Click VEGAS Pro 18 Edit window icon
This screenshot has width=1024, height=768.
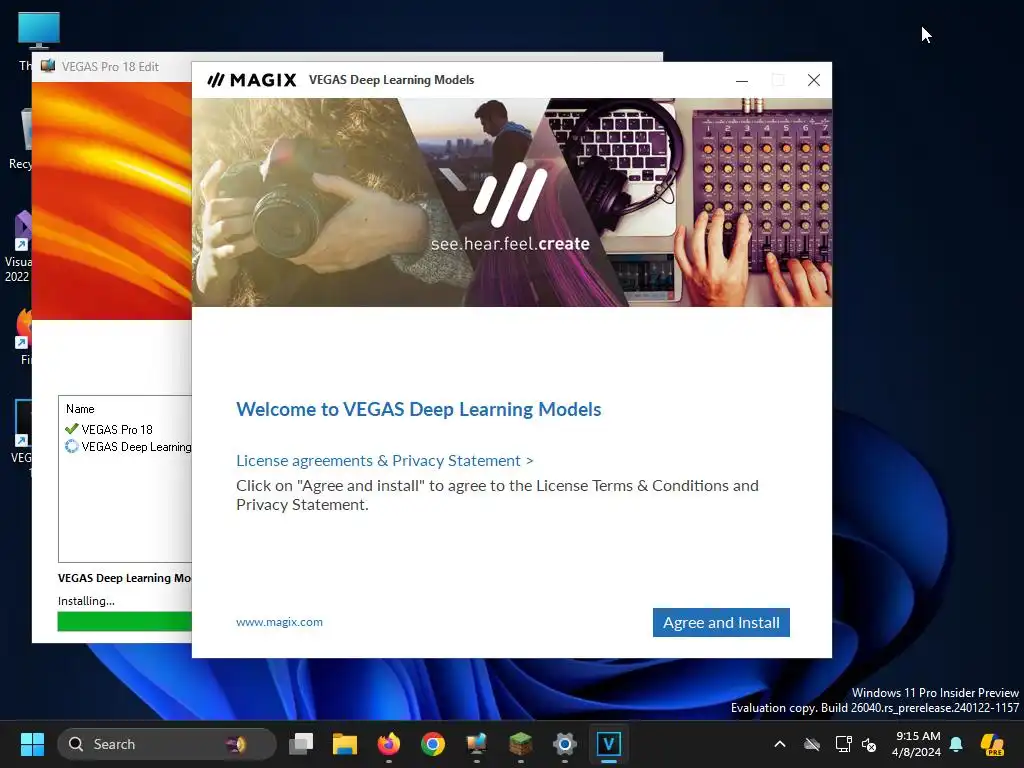[x=48, y=66]
